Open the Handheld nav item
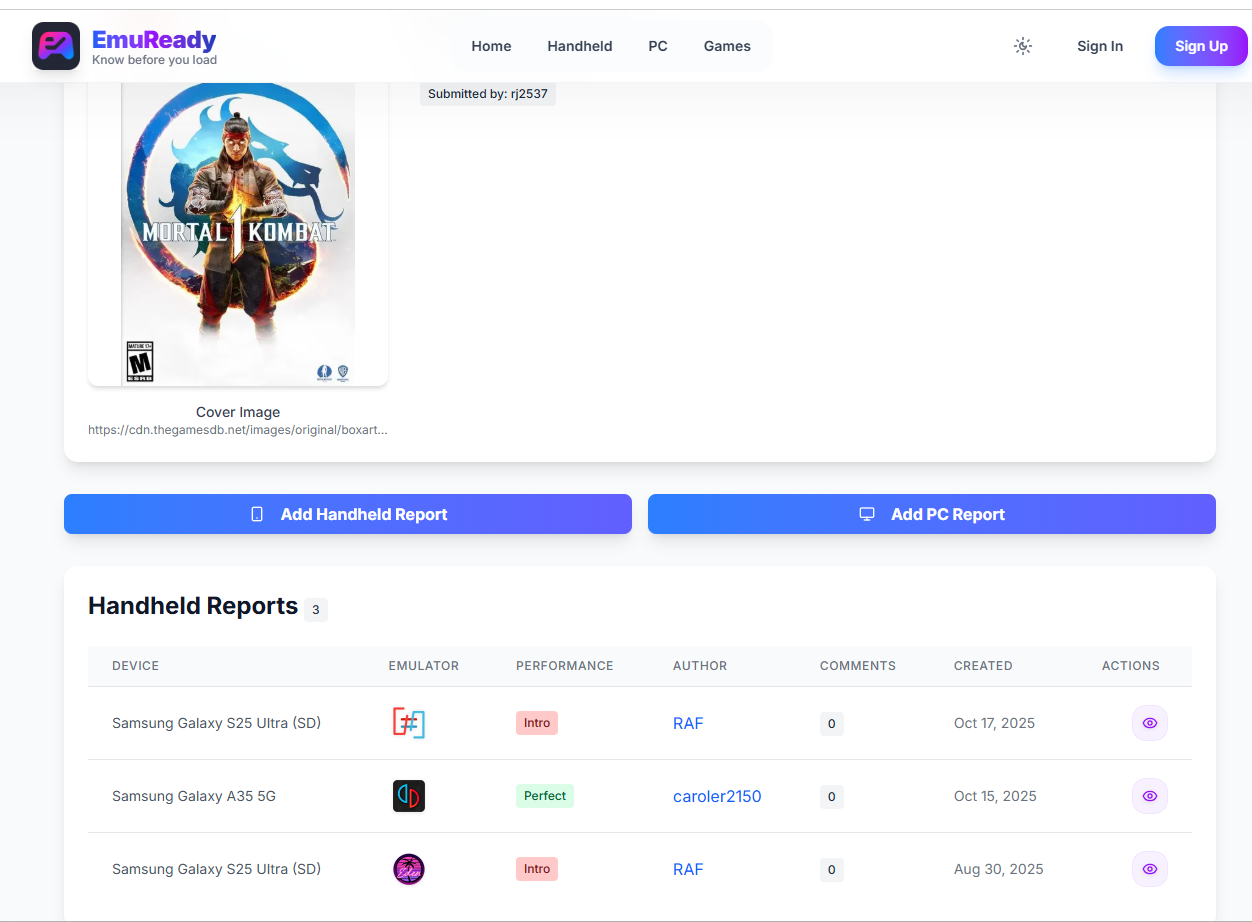Viewport: 1252px width, 922px height. (x=580, y=46)
